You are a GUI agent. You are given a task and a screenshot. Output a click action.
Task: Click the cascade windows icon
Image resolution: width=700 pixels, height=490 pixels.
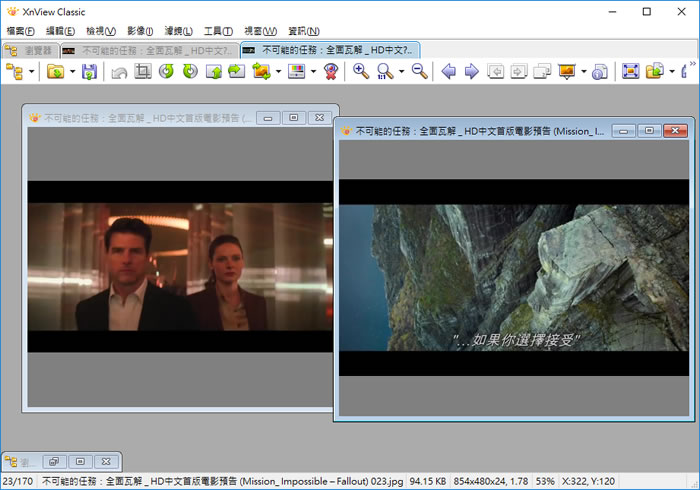(542, 71)
